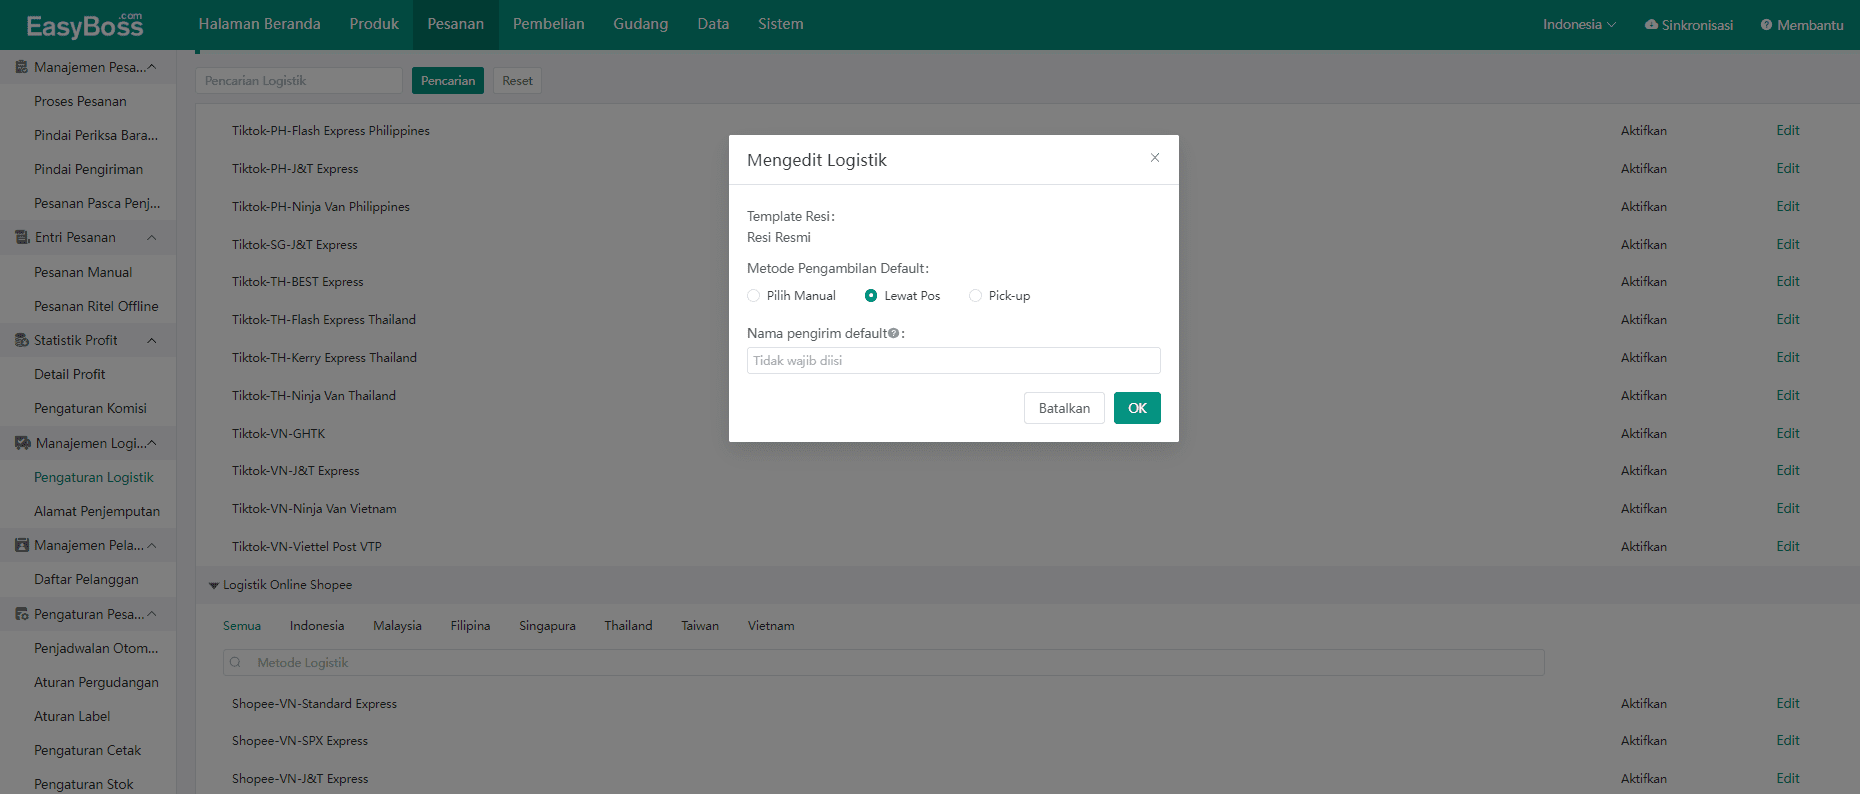The width and height of the screenshot is (1860, 794).
Task: Switch to the Thailand country tab
Action: (x=628, y=626)
